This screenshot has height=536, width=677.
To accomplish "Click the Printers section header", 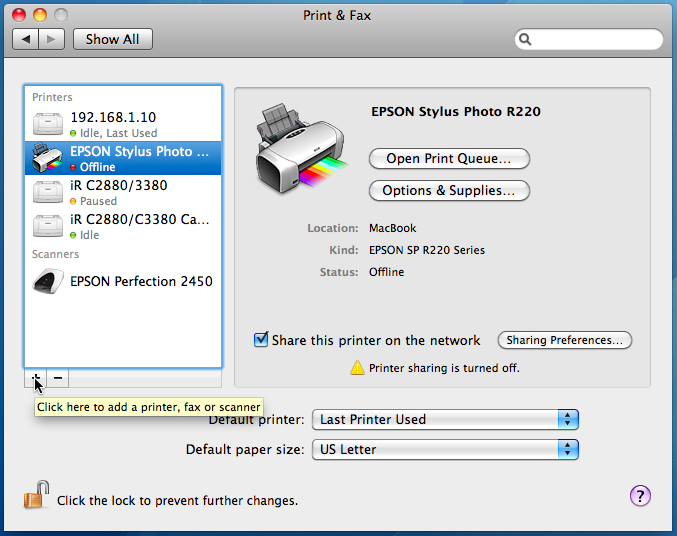I will click(x=52, y=97).
